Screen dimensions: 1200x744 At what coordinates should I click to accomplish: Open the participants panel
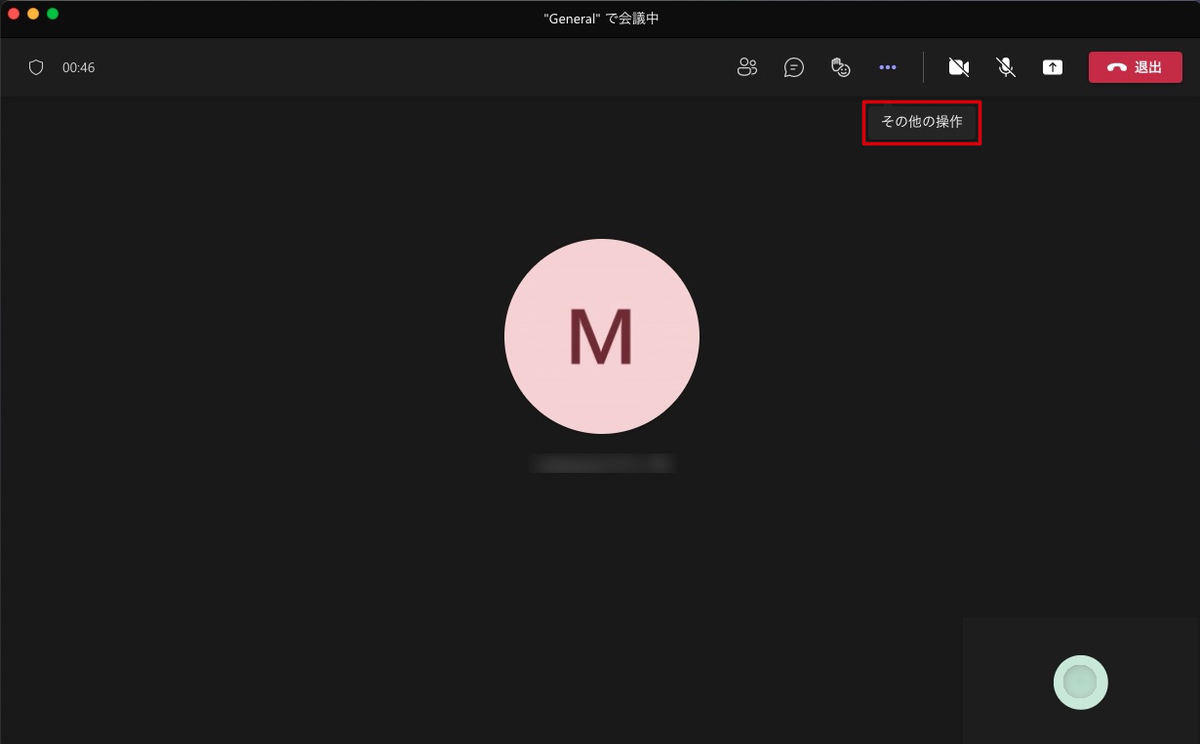(747, 67)
